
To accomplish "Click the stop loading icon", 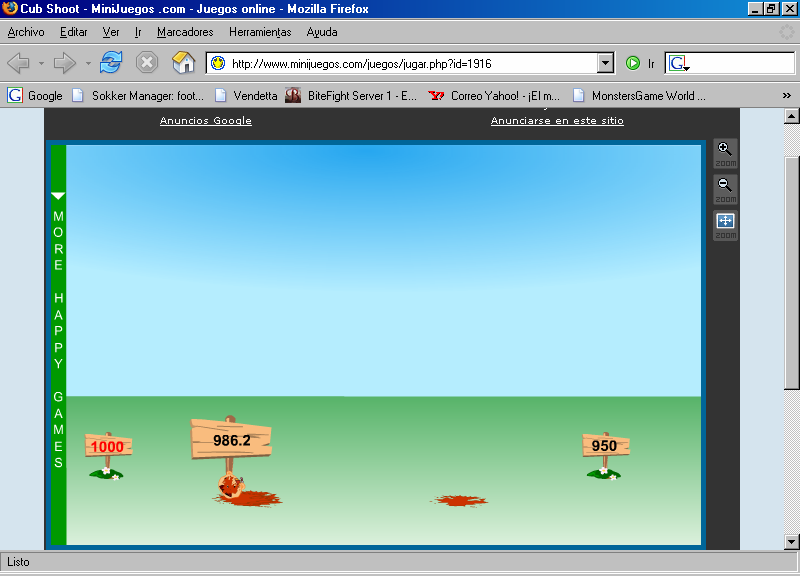I will [147, 63].
